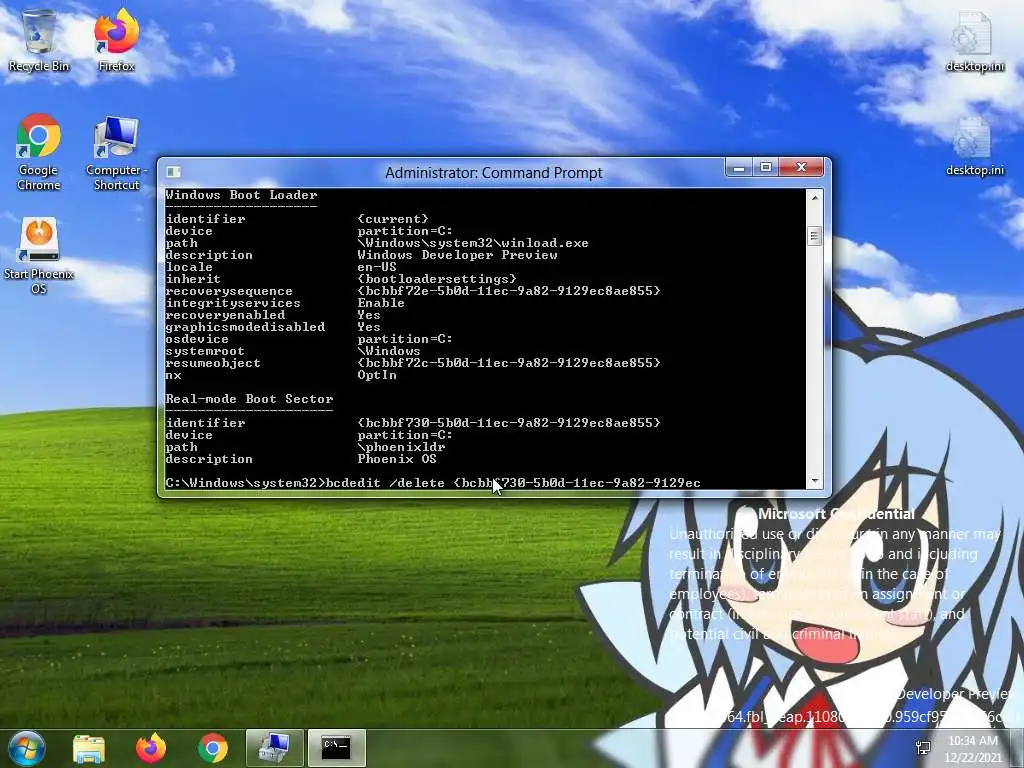Activate the Command Prompt taskbar button
Viewport: 1024px width, 768px height.
click(336, 748)
